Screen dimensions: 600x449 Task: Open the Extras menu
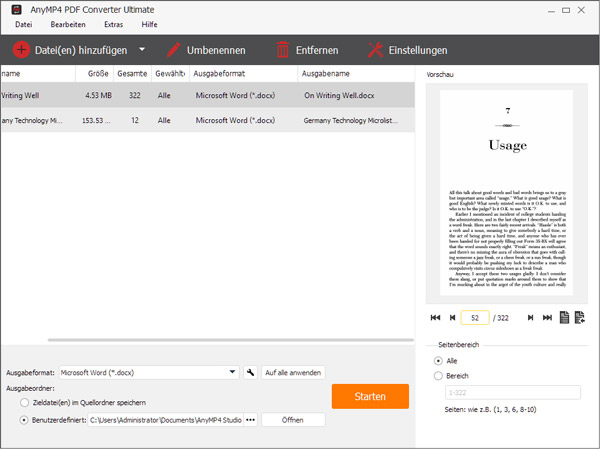coord(113,24)
